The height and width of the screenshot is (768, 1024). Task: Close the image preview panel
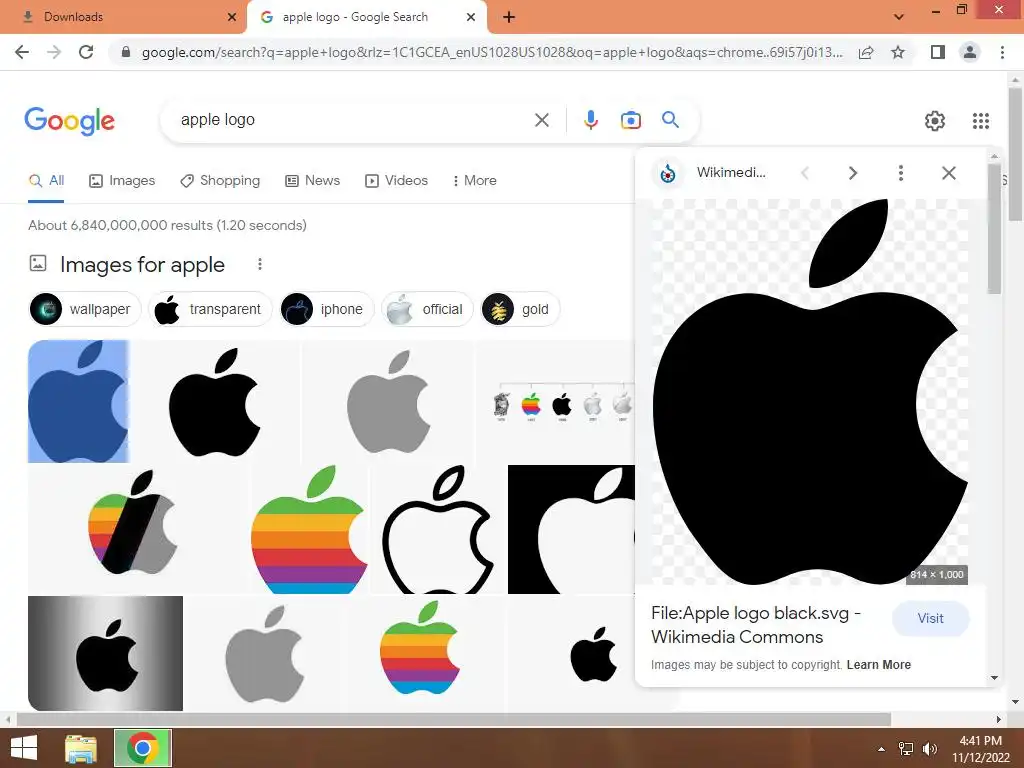click(x=948, y=173)
